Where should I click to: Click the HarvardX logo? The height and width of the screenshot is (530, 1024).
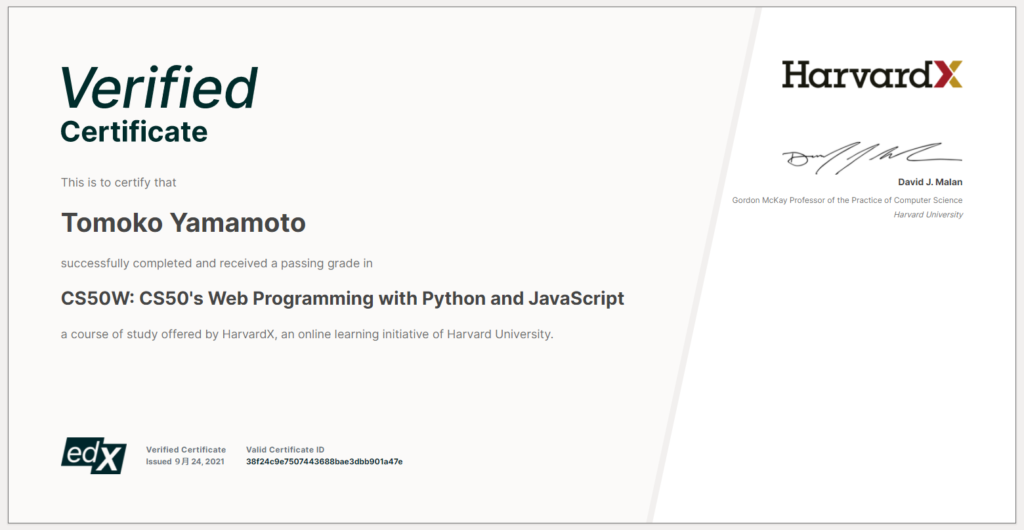point(872,74)
